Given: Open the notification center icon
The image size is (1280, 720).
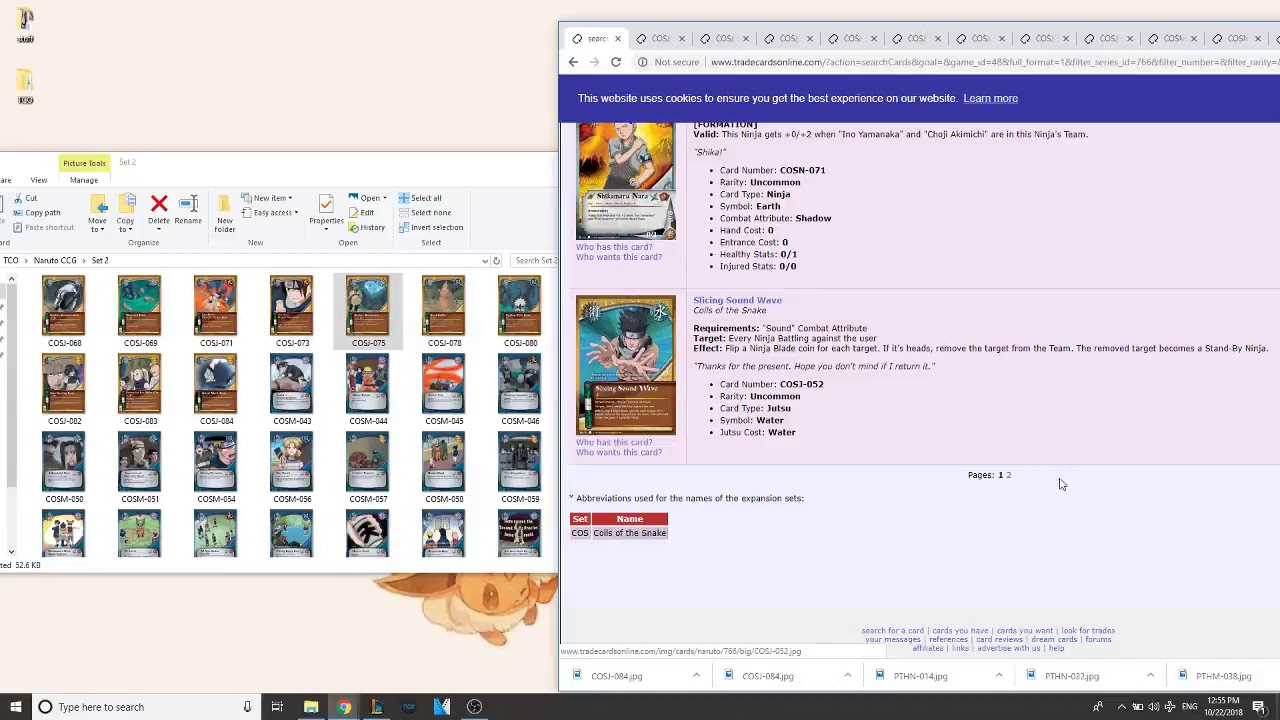Looking at the screenshot, I should click(x=1259, y=707).
